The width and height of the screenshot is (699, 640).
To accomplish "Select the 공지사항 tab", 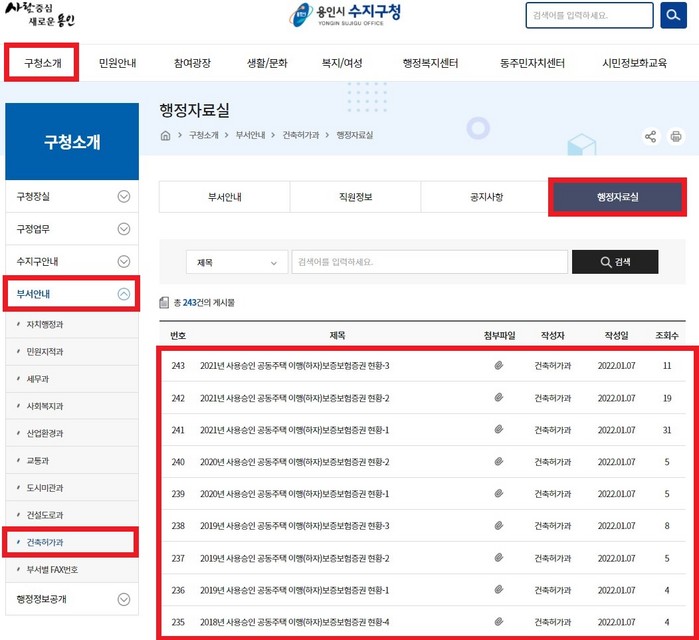I will coord(486,197).
